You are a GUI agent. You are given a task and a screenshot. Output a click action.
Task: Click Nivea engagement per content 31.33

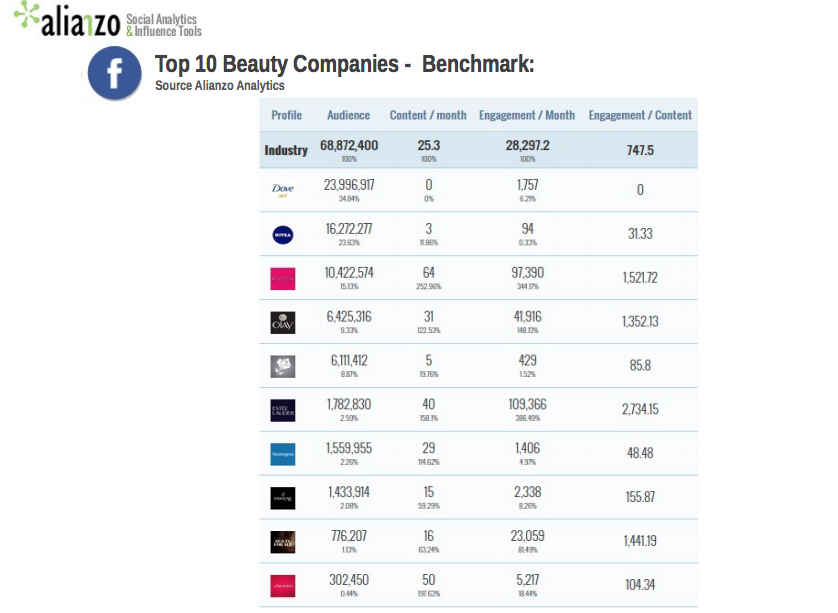[x=640, y=234]
